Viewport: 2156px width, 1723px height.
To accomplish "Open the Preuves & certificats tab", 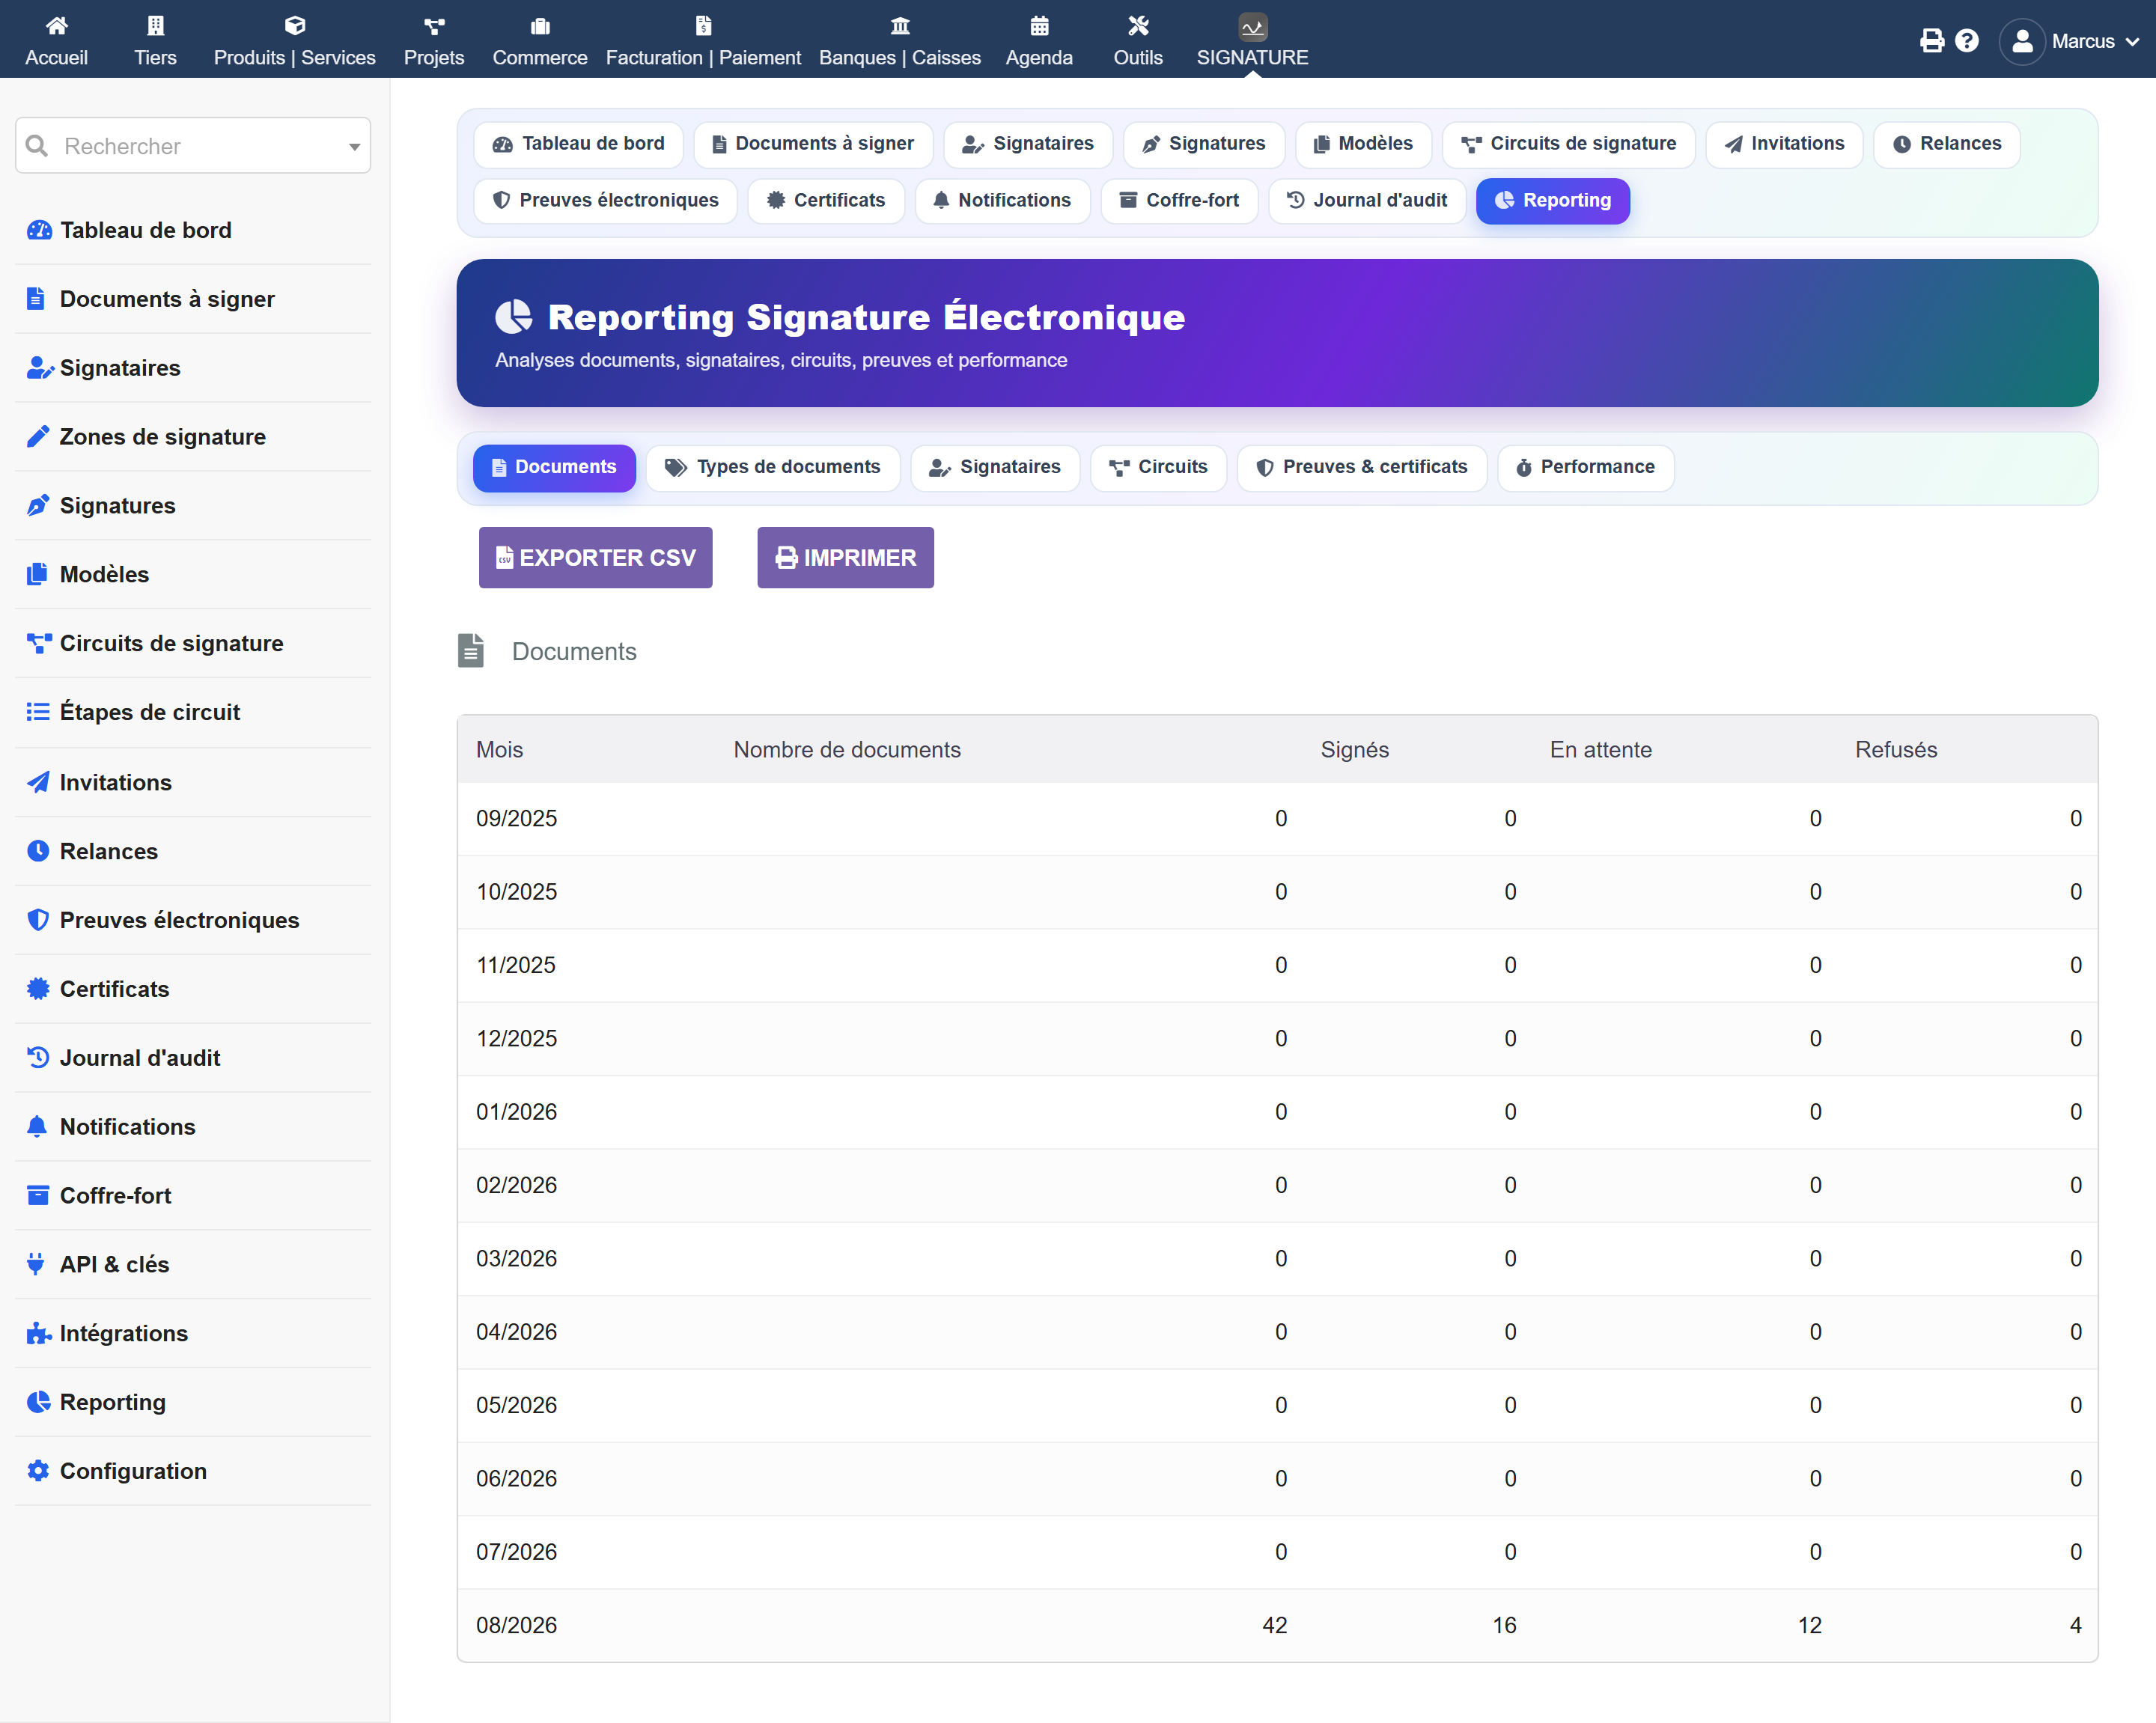I will [x=1362, y=467].
